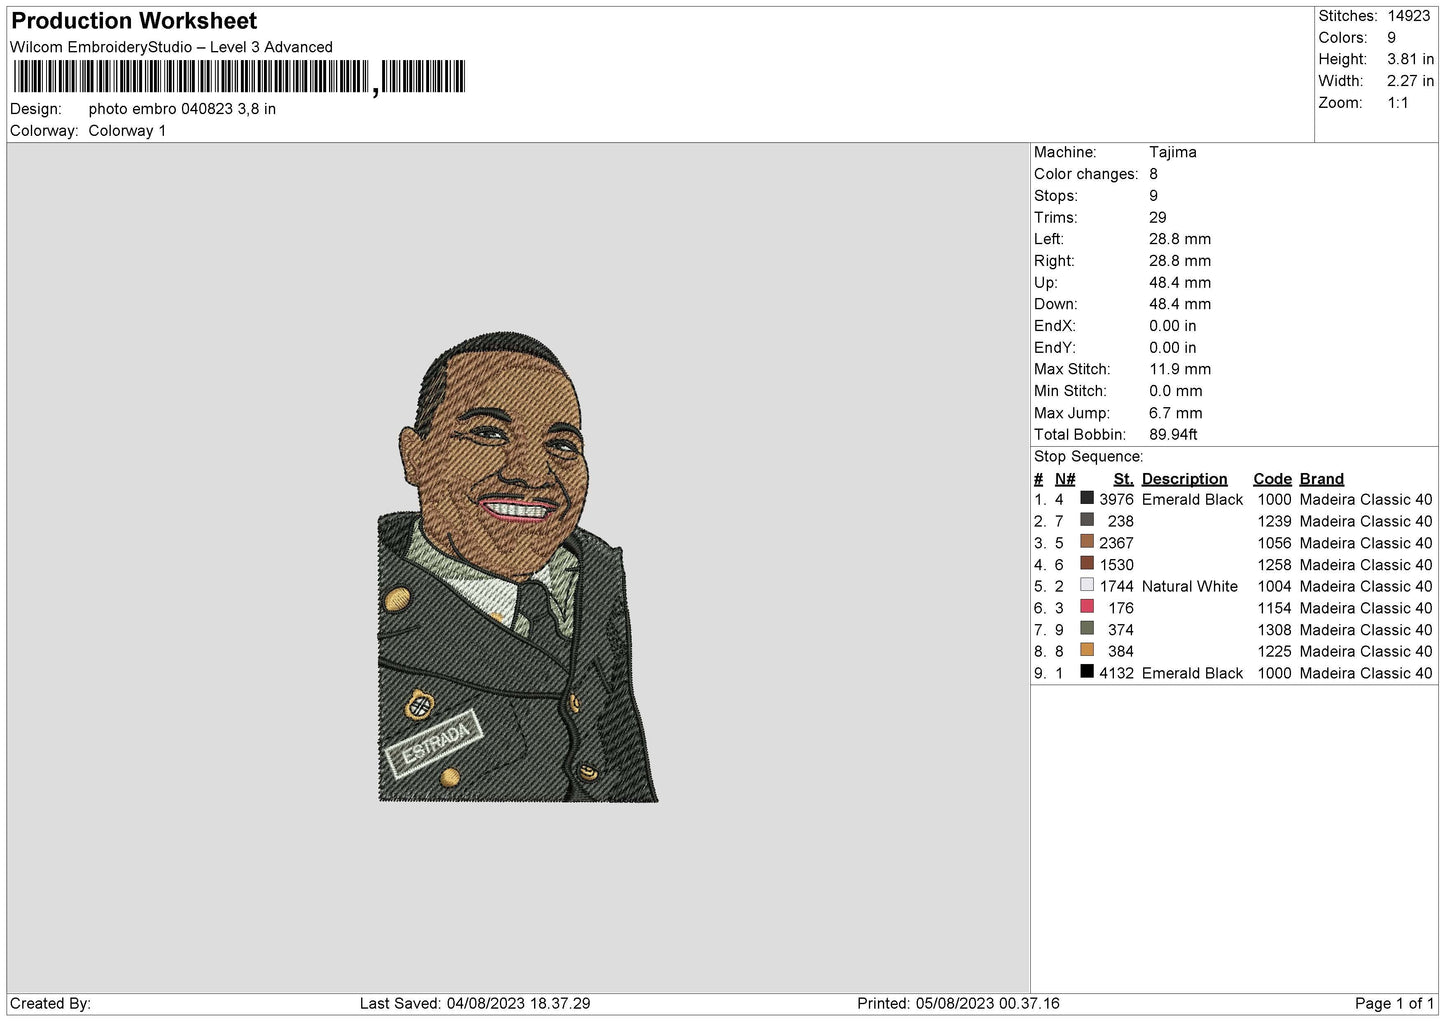Click the brown swatch for stop 4
The image size is (1445, 1021).
1087,563
